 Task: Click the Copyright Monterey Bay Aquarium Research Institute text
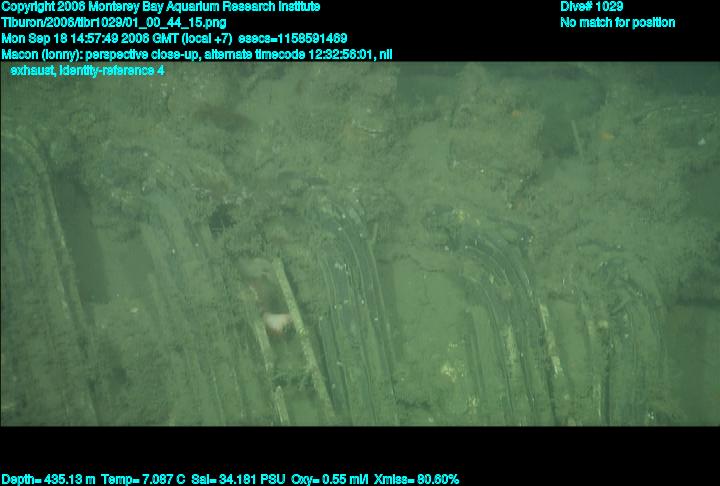[x=160, y=7]
